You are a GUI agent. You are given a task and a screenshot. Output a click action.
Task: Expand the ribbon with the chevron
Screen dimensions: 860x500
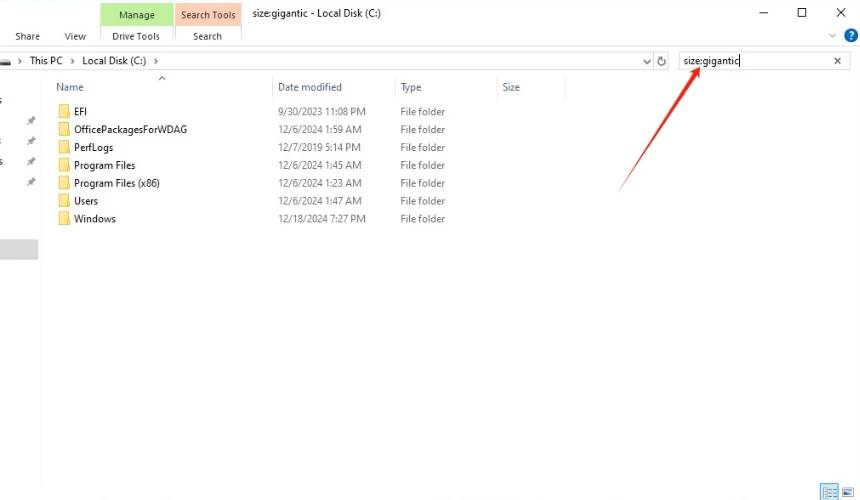pos(833,36)
